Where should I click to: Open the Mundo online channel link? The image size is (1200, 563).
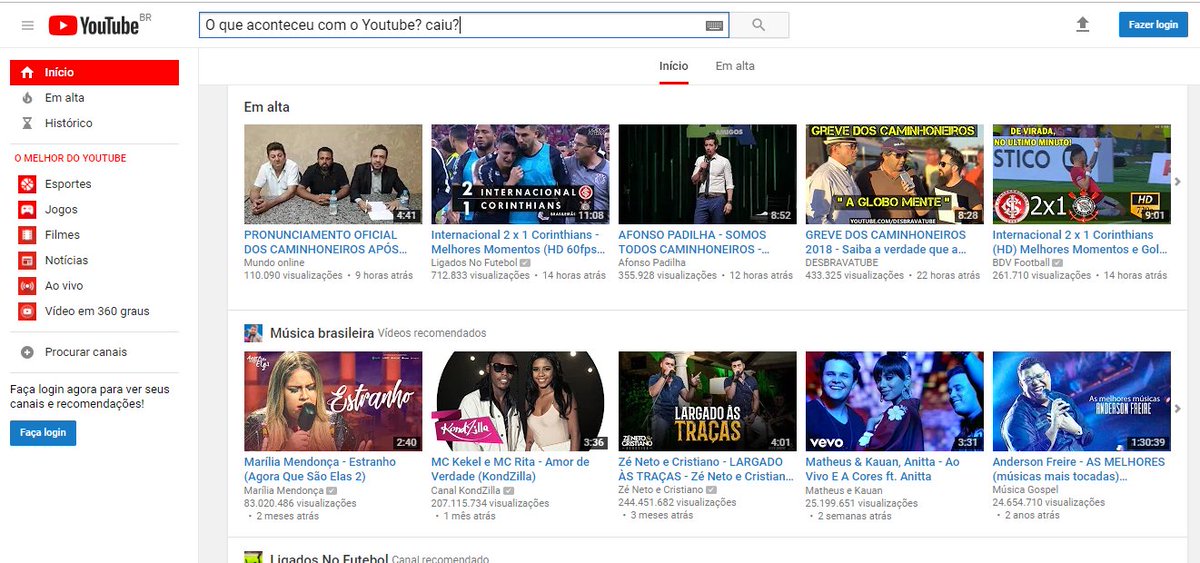[274, 263]
